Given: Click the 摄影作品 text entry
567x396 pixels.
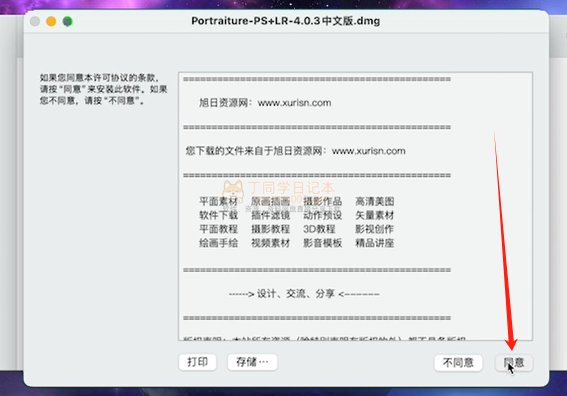Looking at the screenshot, I should pos(323,201).
